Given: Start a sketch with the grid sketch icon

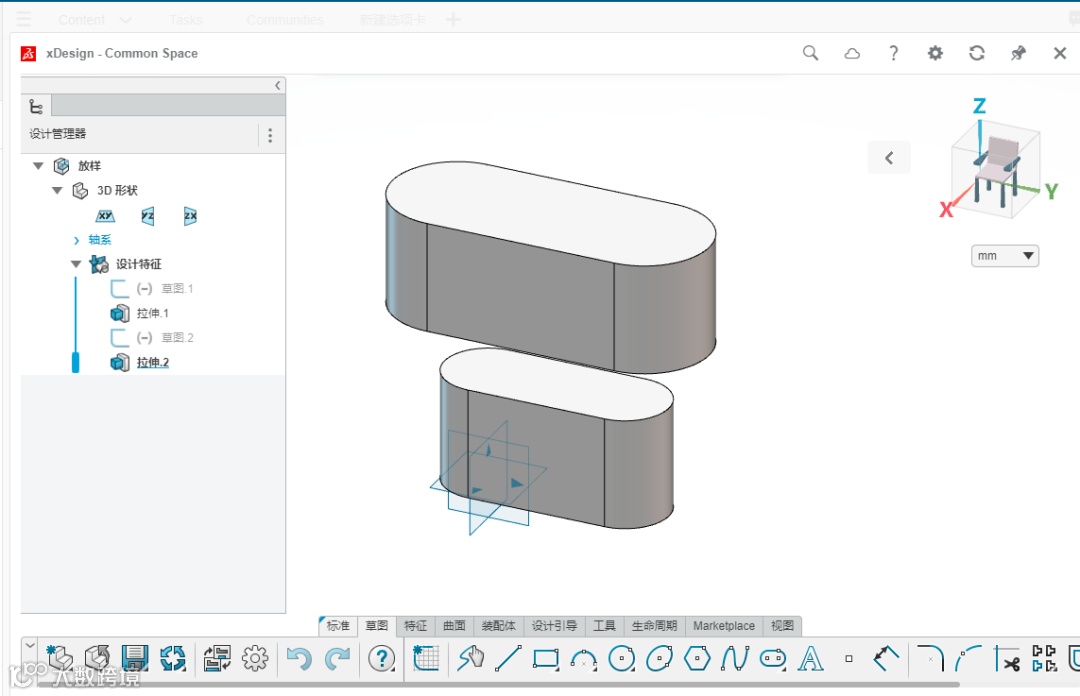Looking at the screenshot, I should [x=426, y=658].
